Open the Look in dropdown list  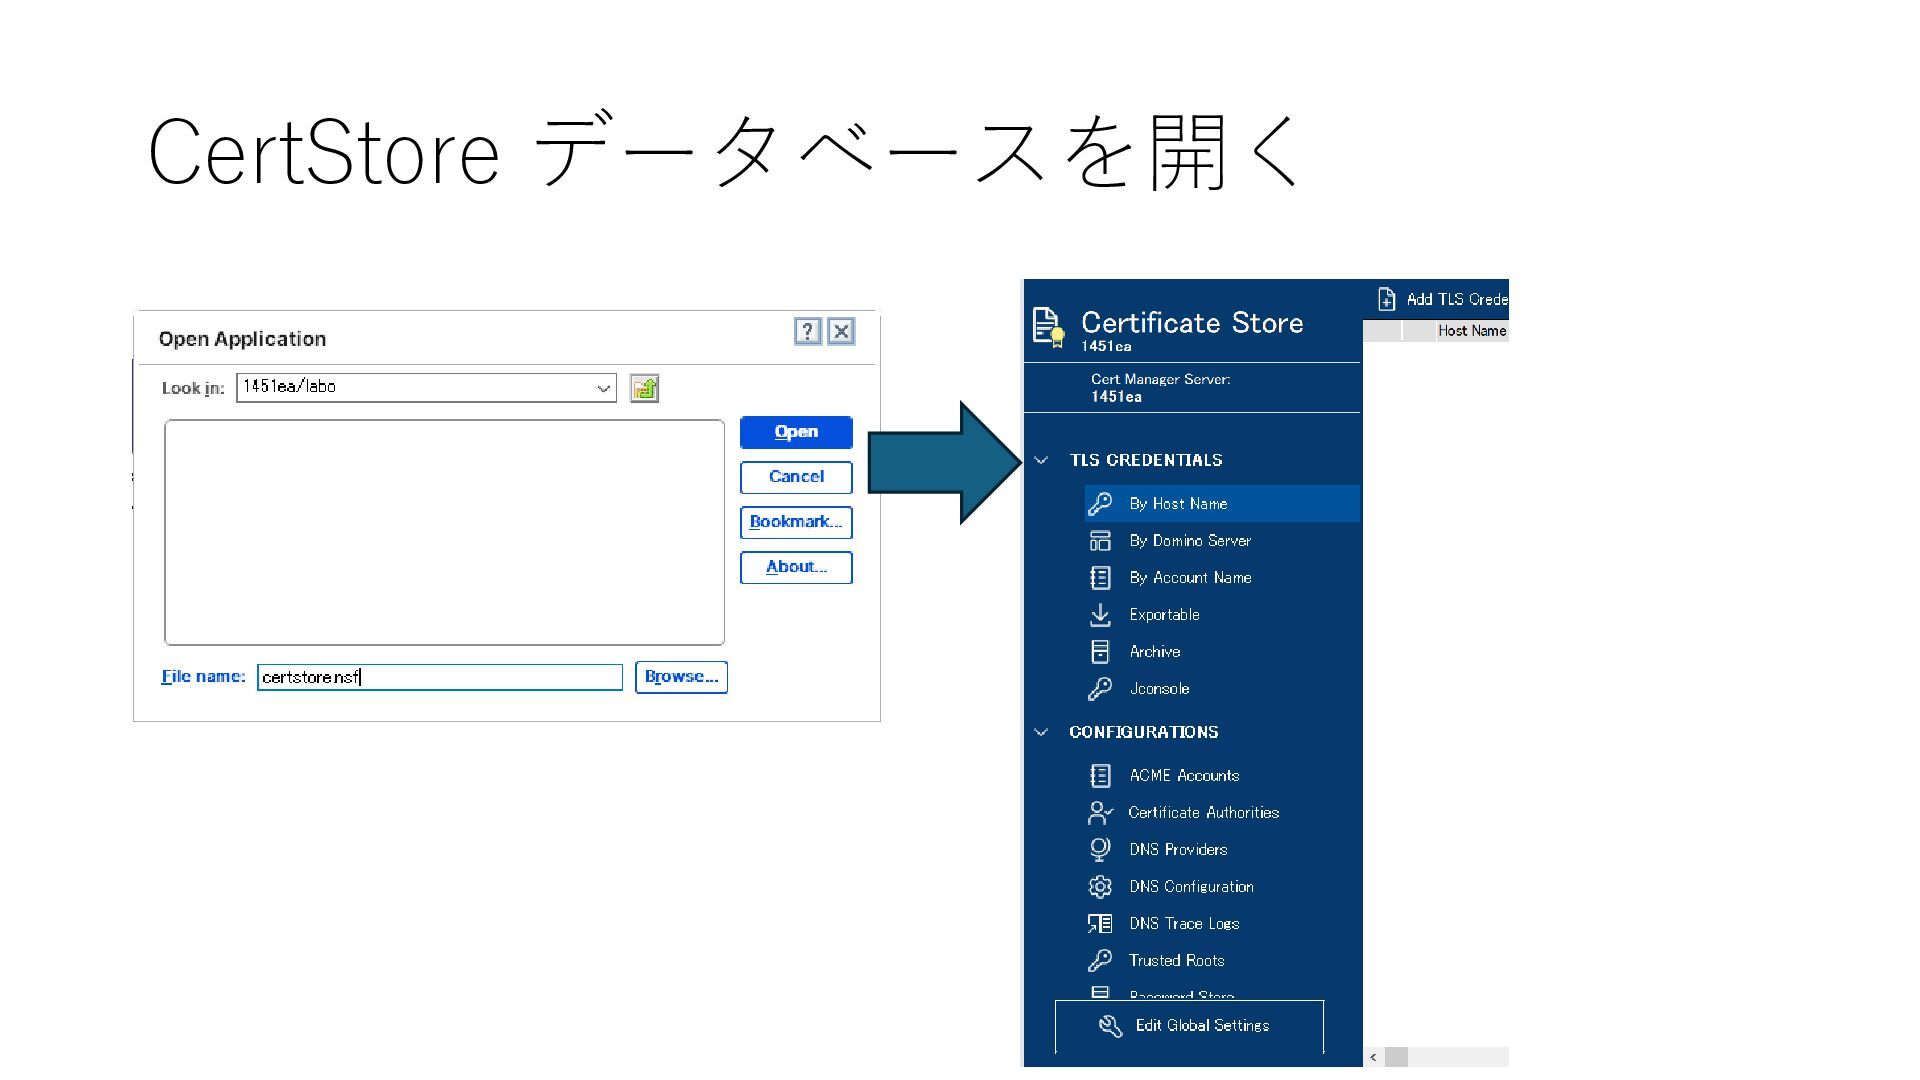(x=604, y=388)
